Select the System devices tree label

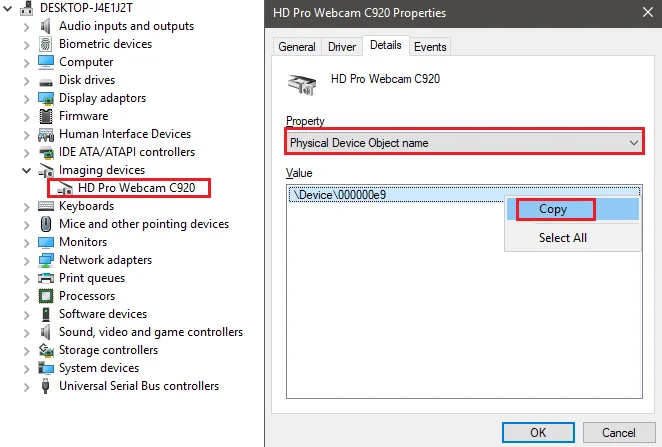click(99, 368)
